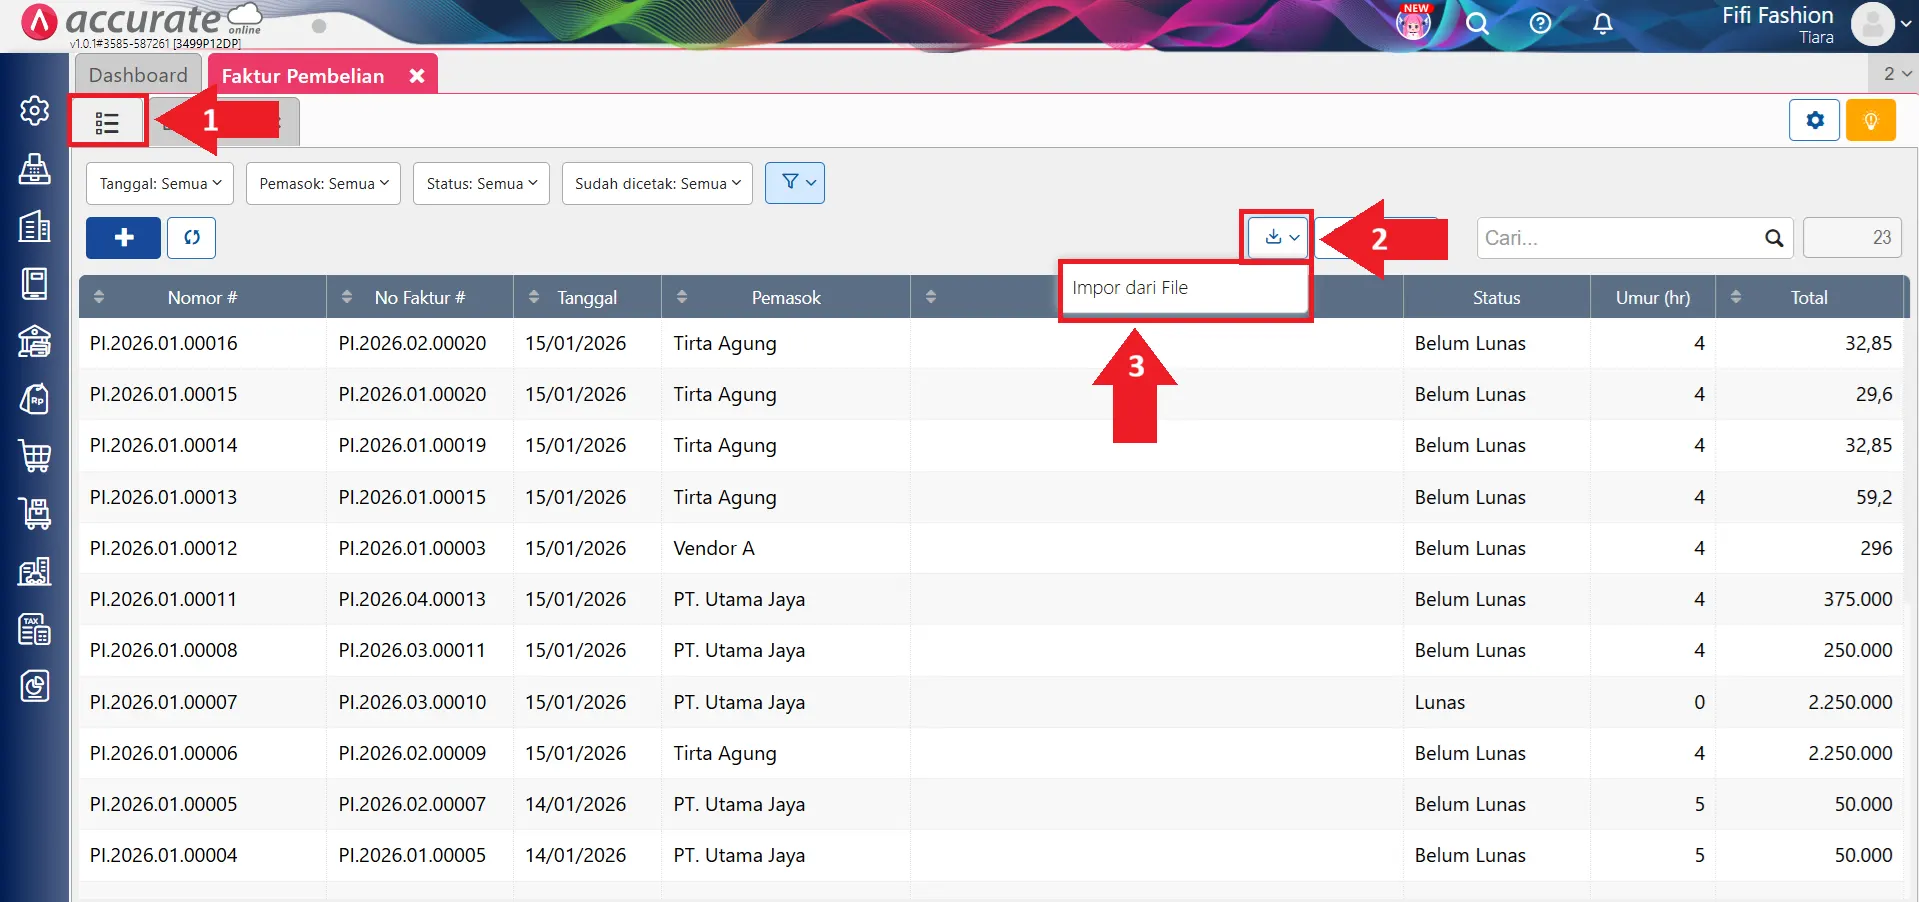
Task: Open the Status: Semua filter dropdown
Action: (480, 183)
